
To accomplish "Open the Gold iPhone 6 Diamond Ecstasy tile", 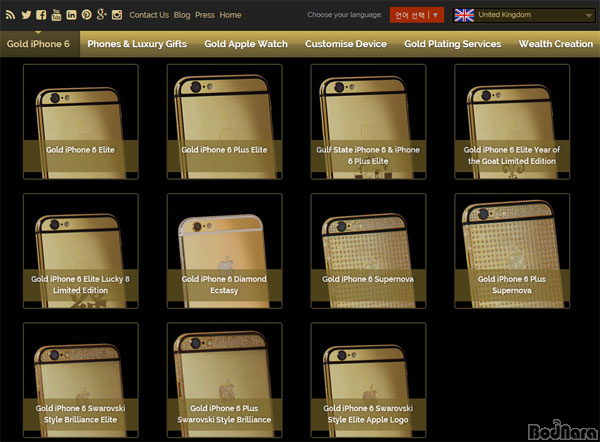I will tap(225, 251).
